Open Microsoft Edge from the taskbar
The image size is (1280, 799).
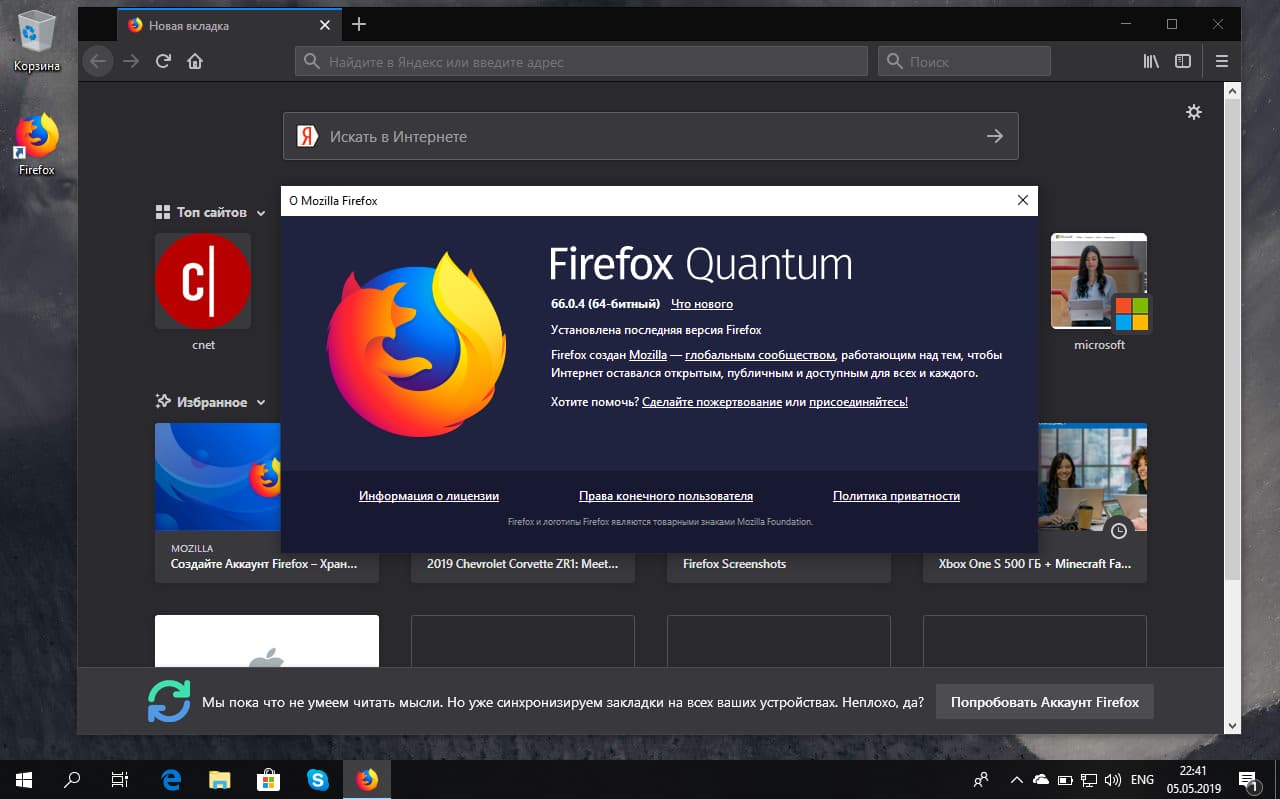point(169,779)
